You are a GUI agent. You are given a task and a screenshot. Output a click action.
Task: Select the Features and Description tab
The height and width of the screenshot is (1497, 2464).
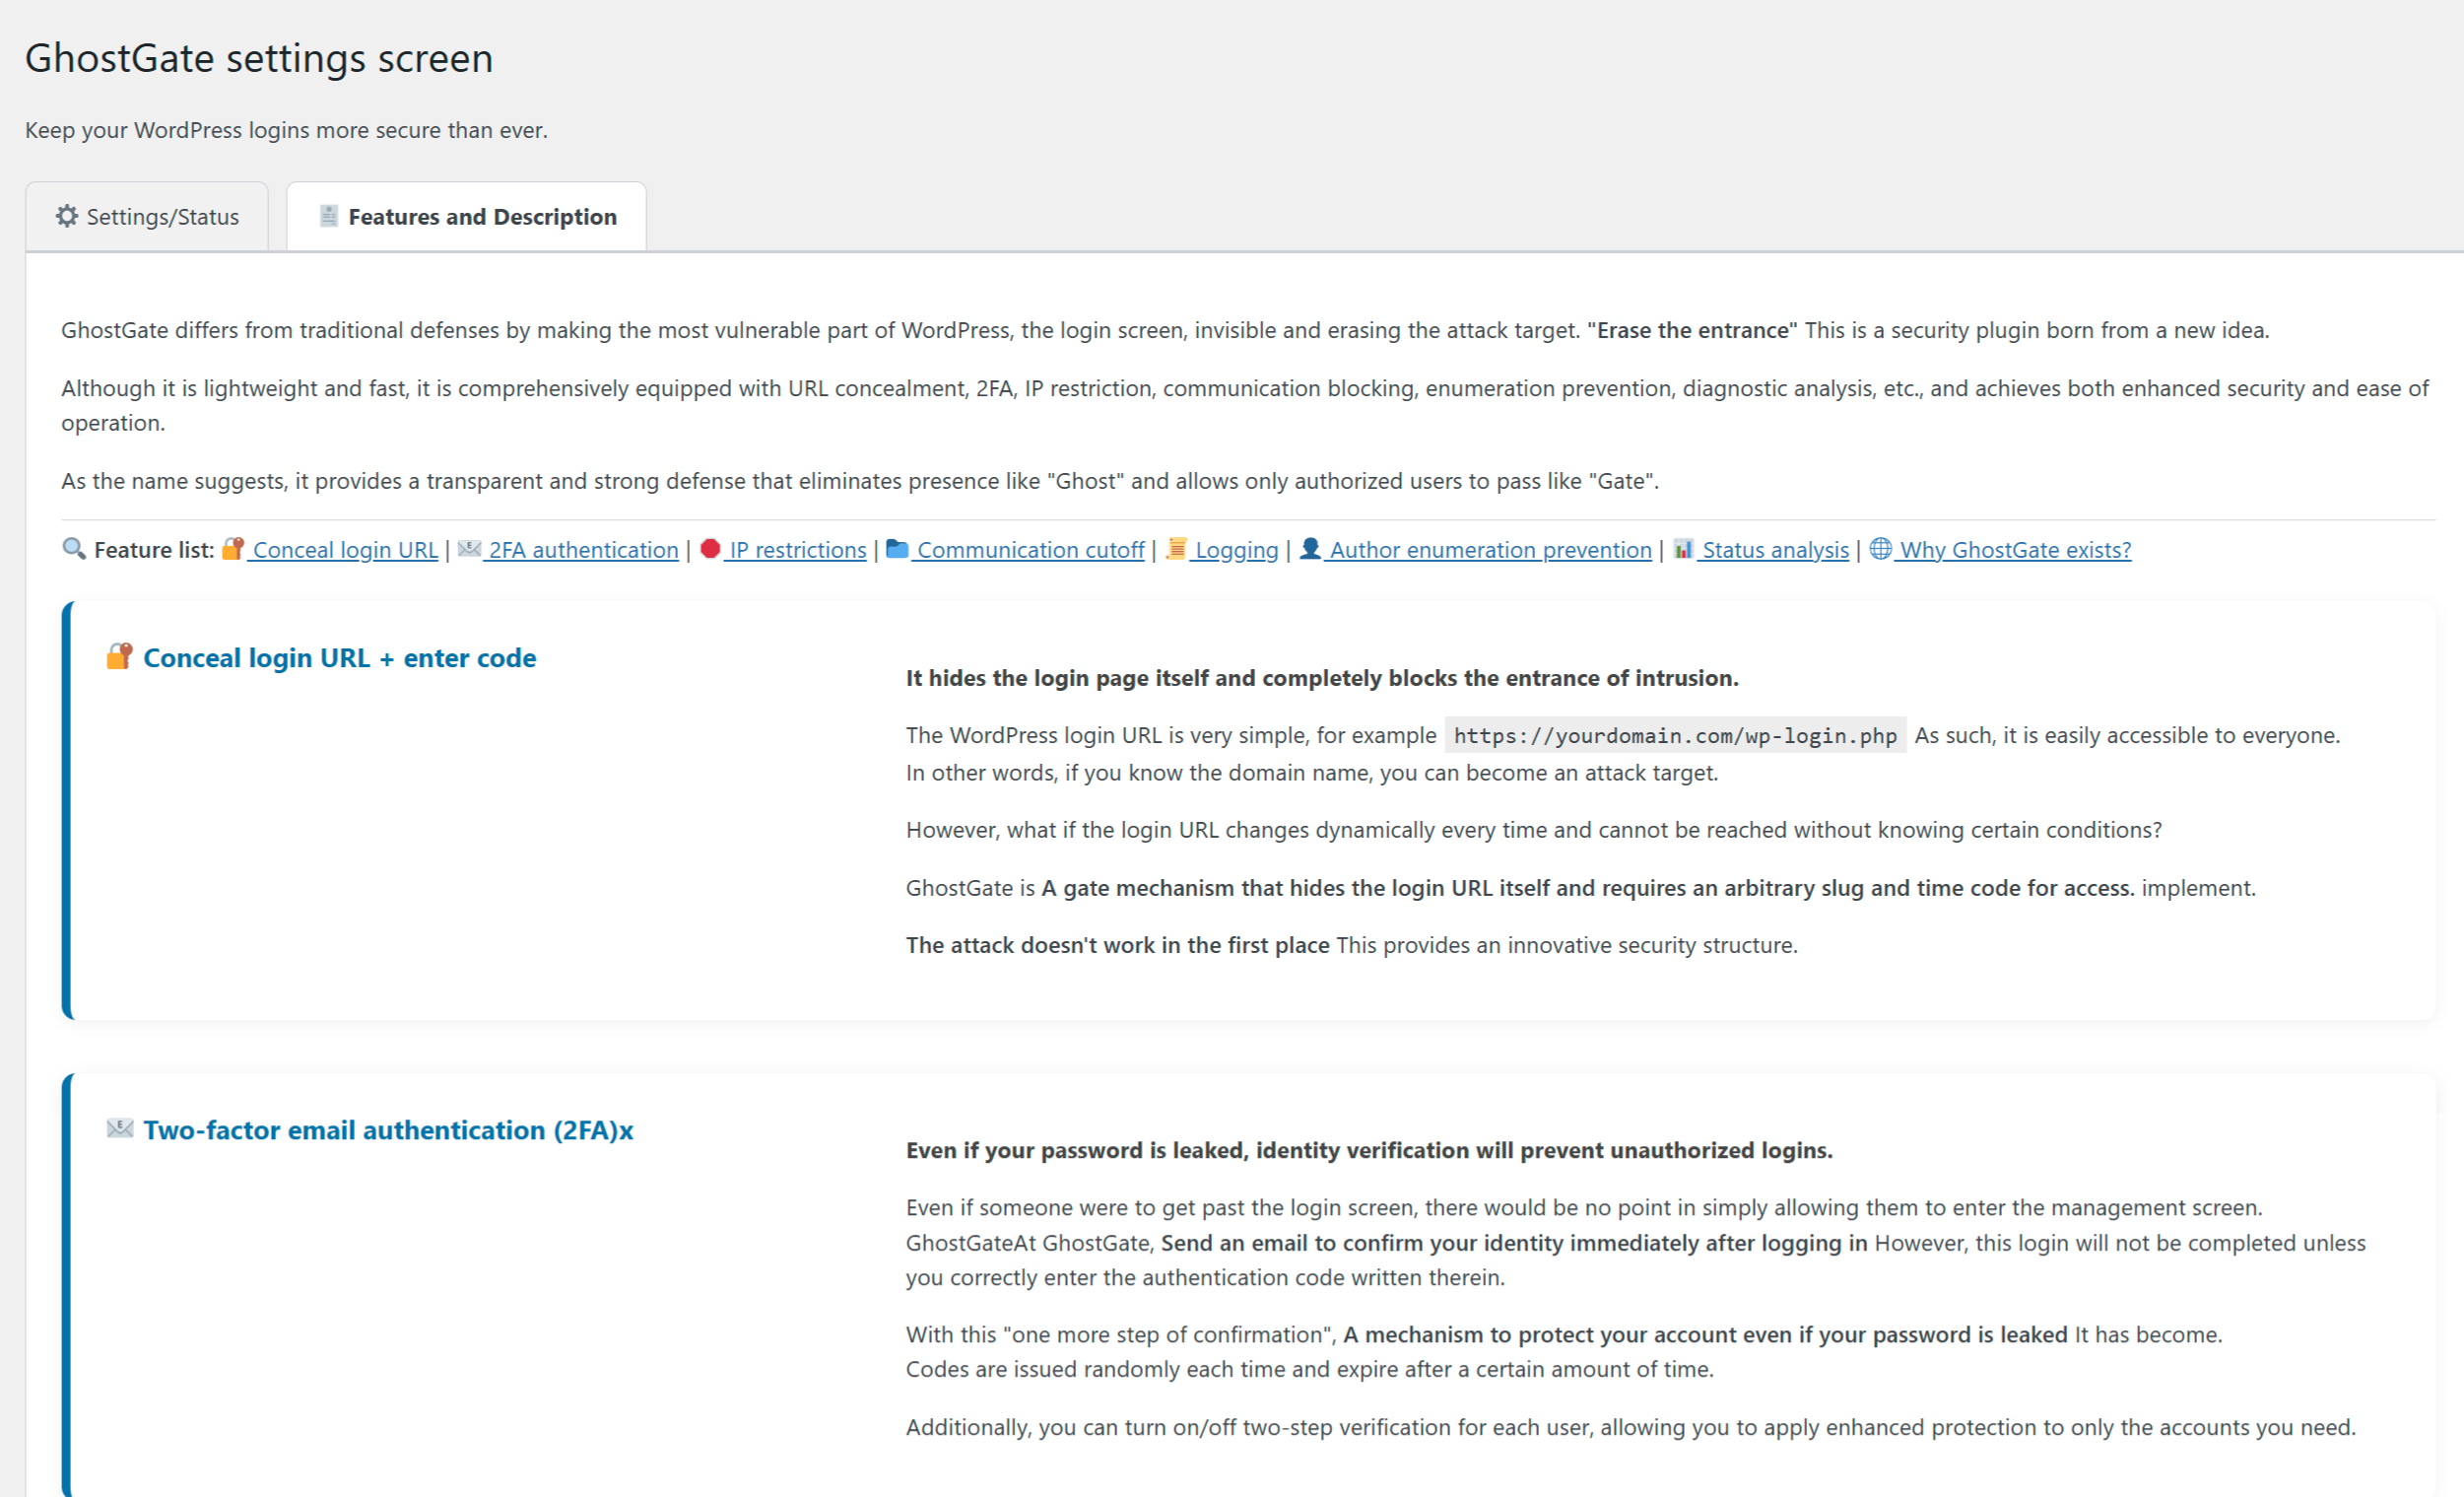coord(467,217)
